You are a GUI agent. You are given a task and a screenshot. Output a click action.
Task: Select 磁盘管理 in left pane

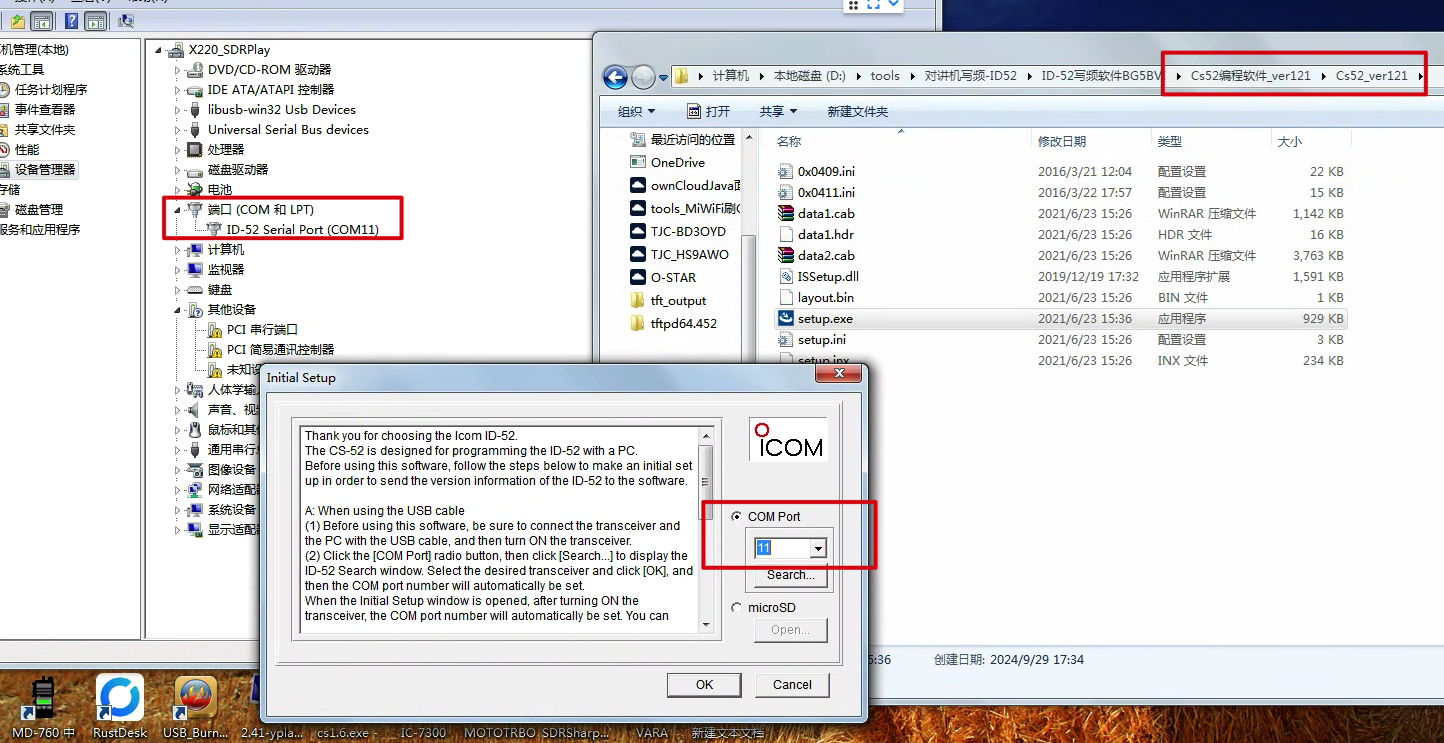pos(38,210)
